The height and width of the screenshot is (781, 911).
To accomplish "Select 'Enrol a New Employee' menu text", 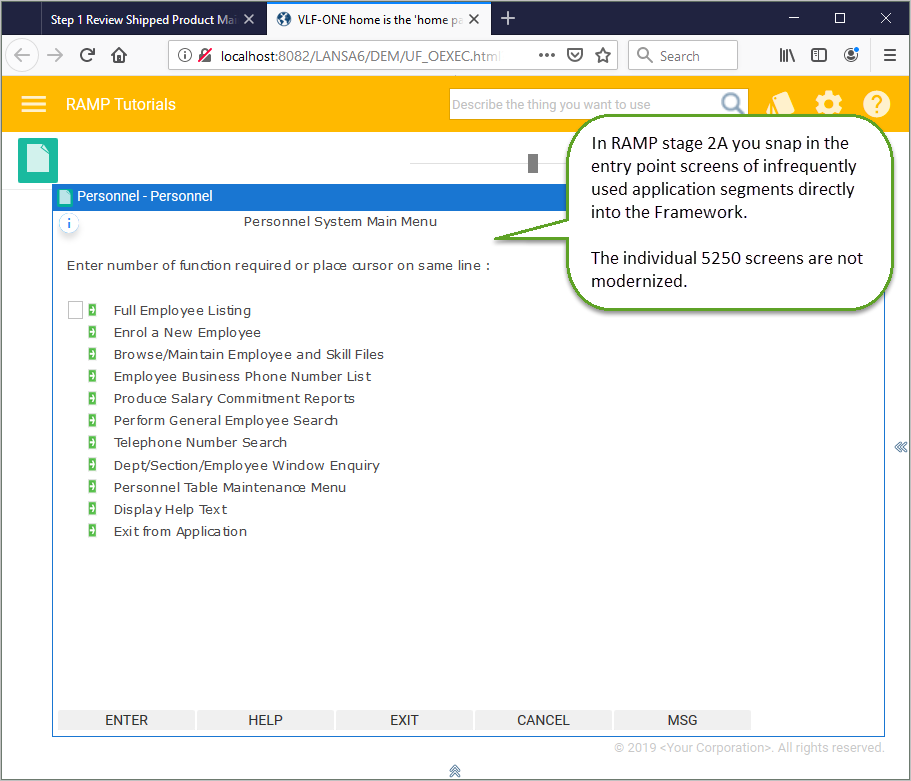I will pyautogui.click(x=187, y=332).
